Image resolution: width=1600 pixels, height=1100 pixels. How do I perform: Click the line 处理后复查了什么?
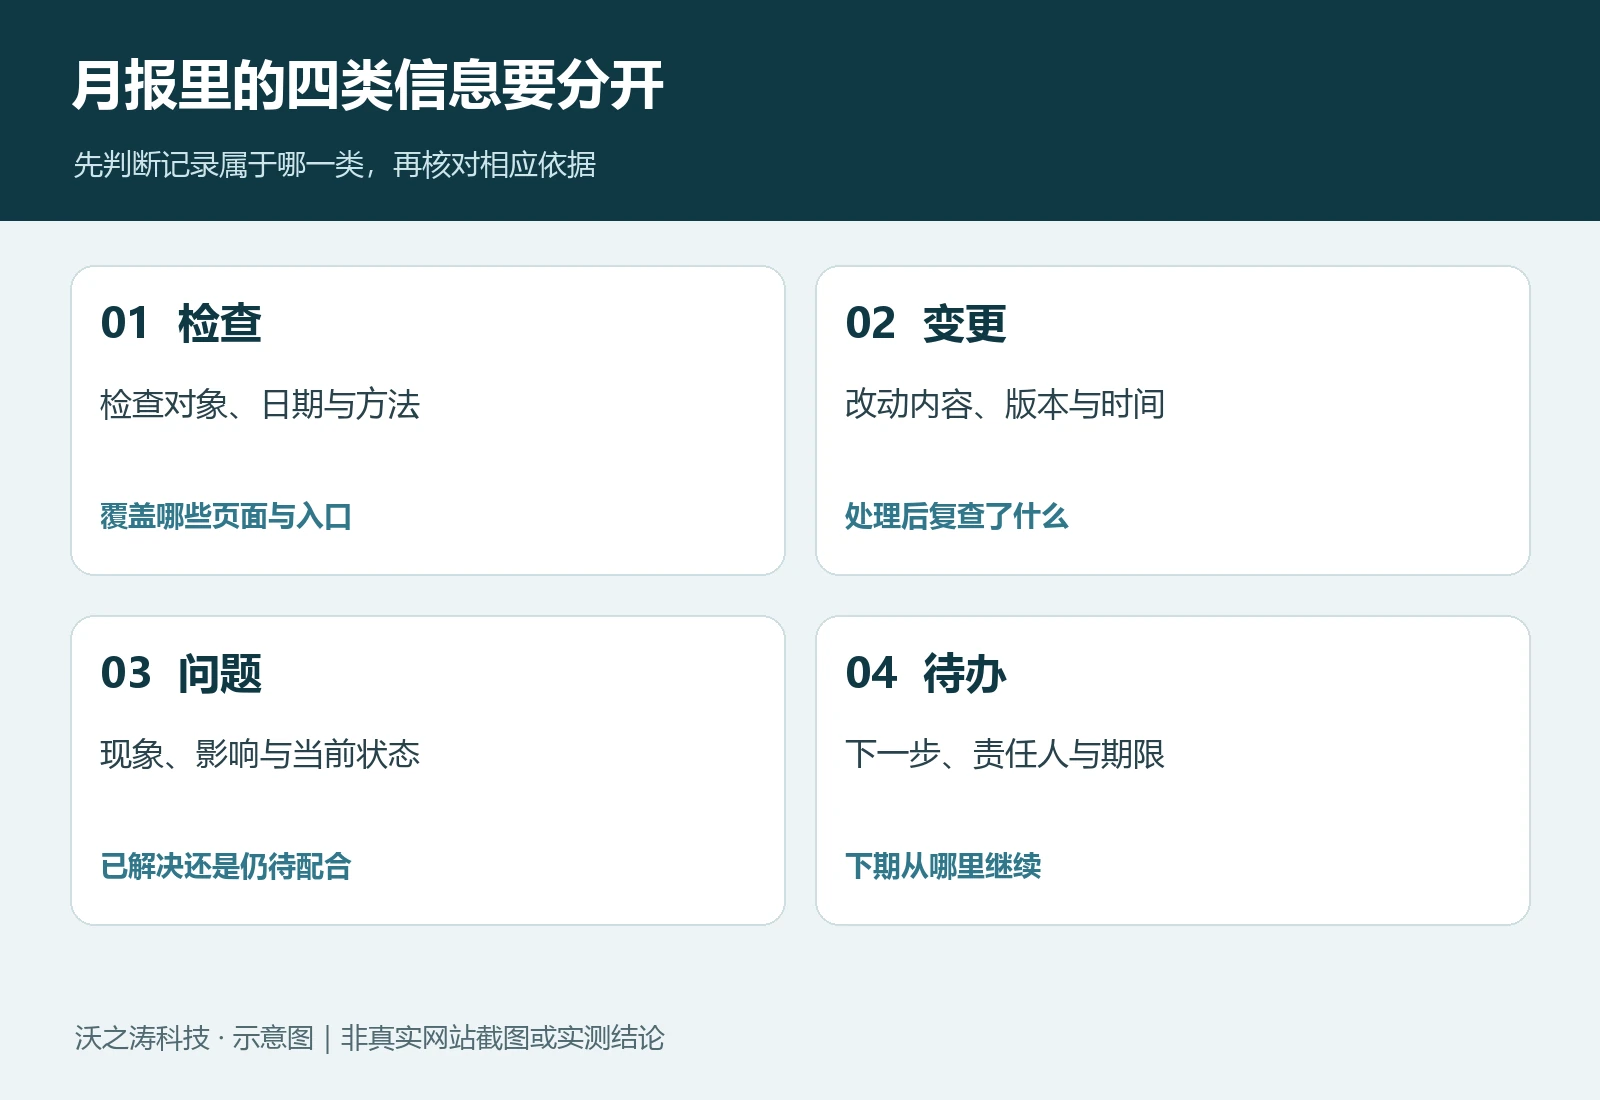coord(957,516)
